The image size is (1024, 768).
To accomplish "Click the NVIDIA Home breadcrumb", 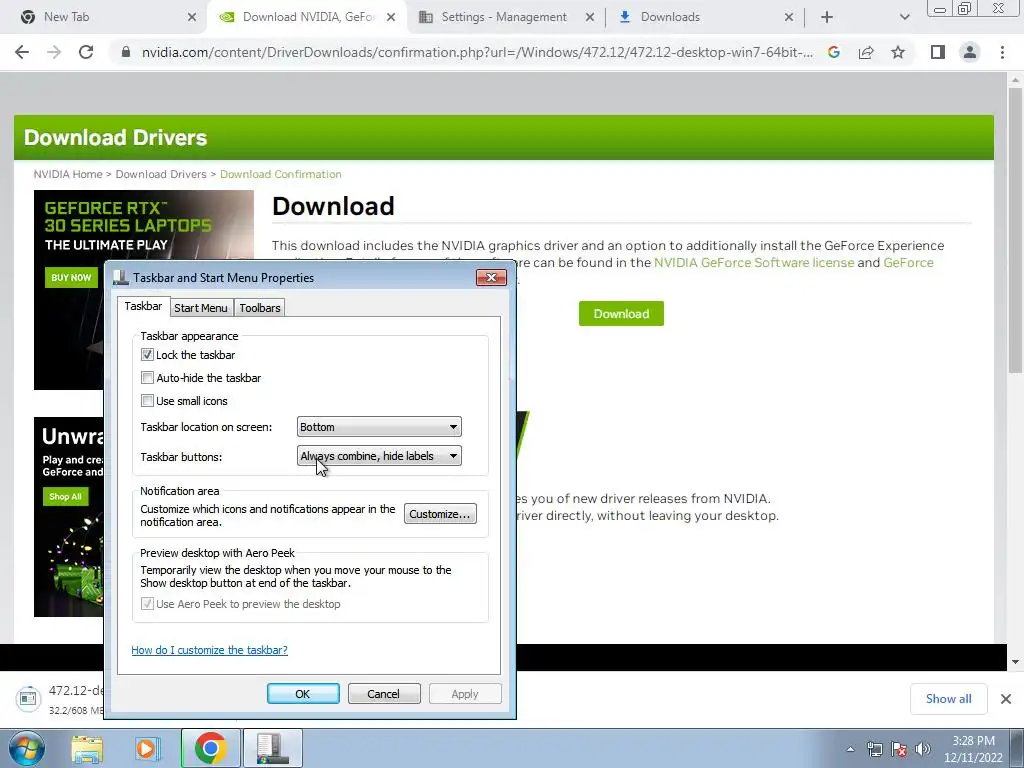I will [68, 174].
